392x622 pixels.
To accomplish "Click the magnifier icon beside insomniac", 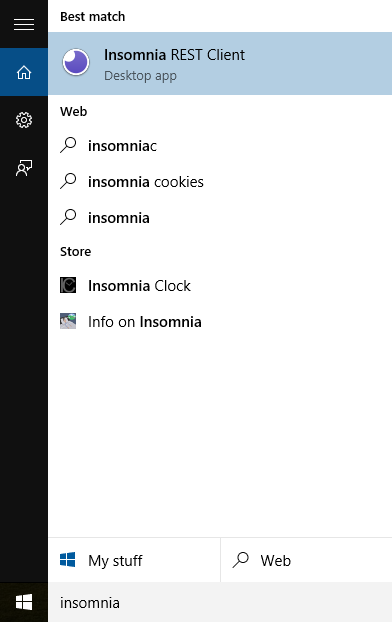I will (68, 145).
